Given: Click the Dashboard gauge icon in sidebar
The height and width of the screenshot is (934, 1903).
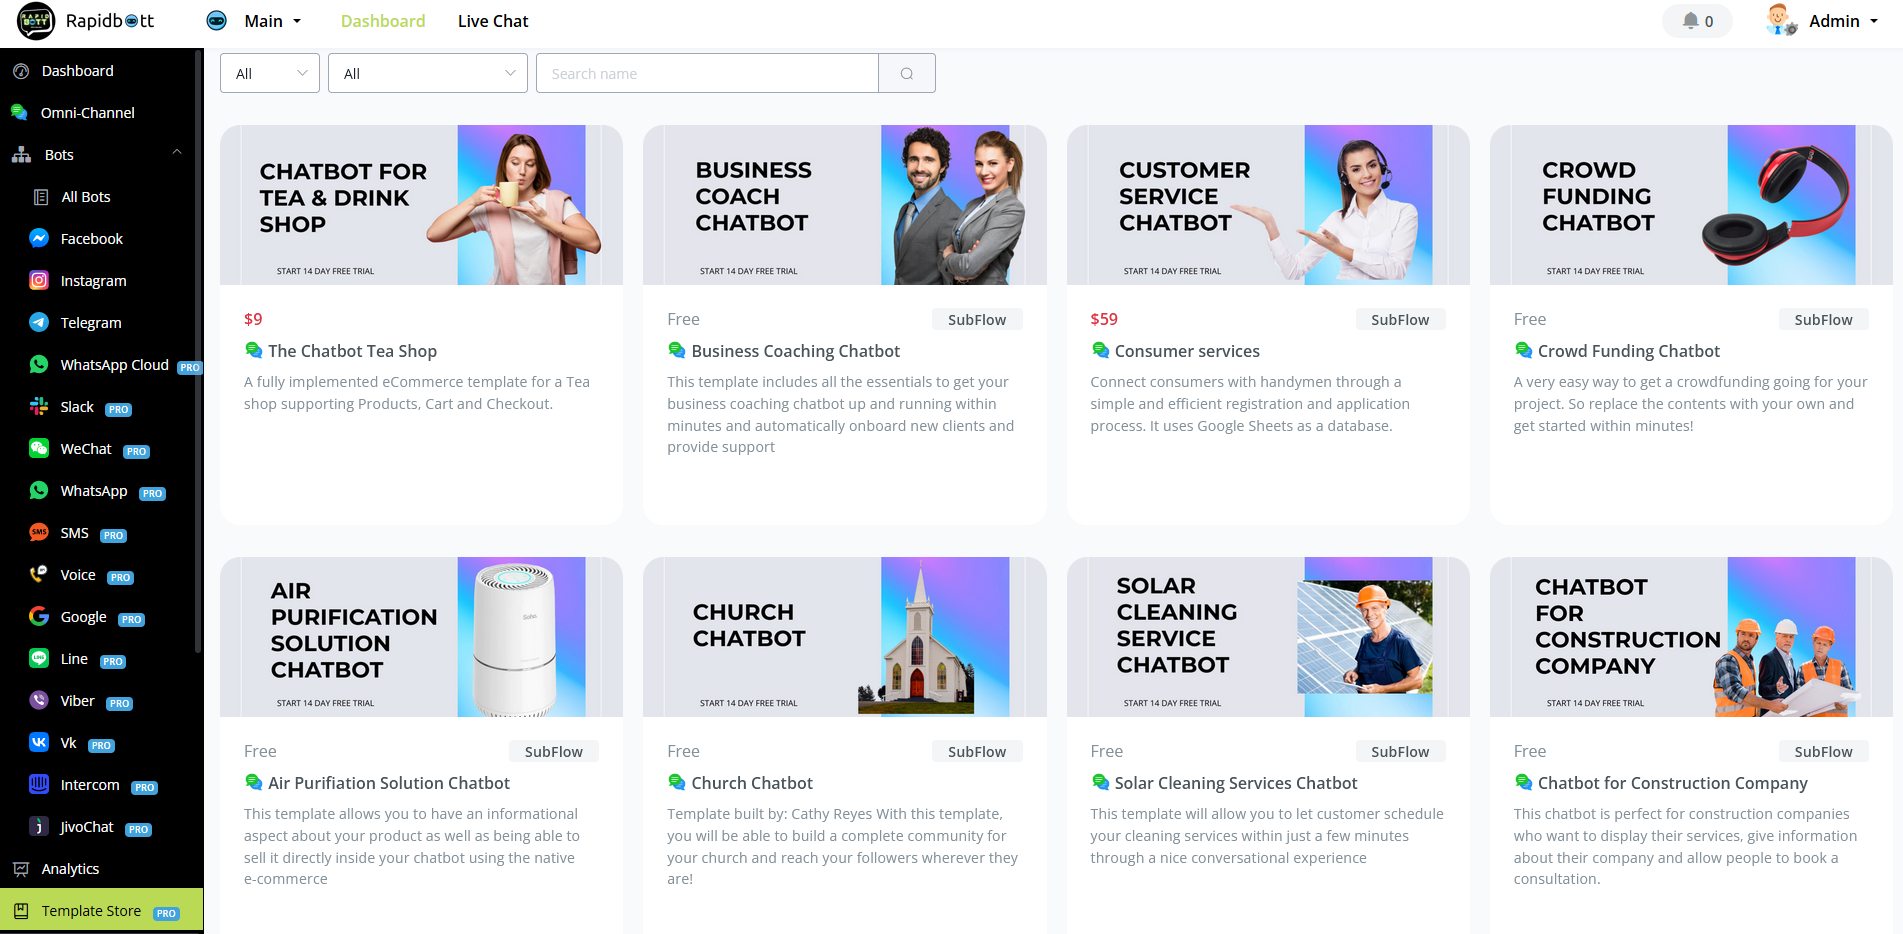Looking at the screenshot, I should (x=20, y=71).
